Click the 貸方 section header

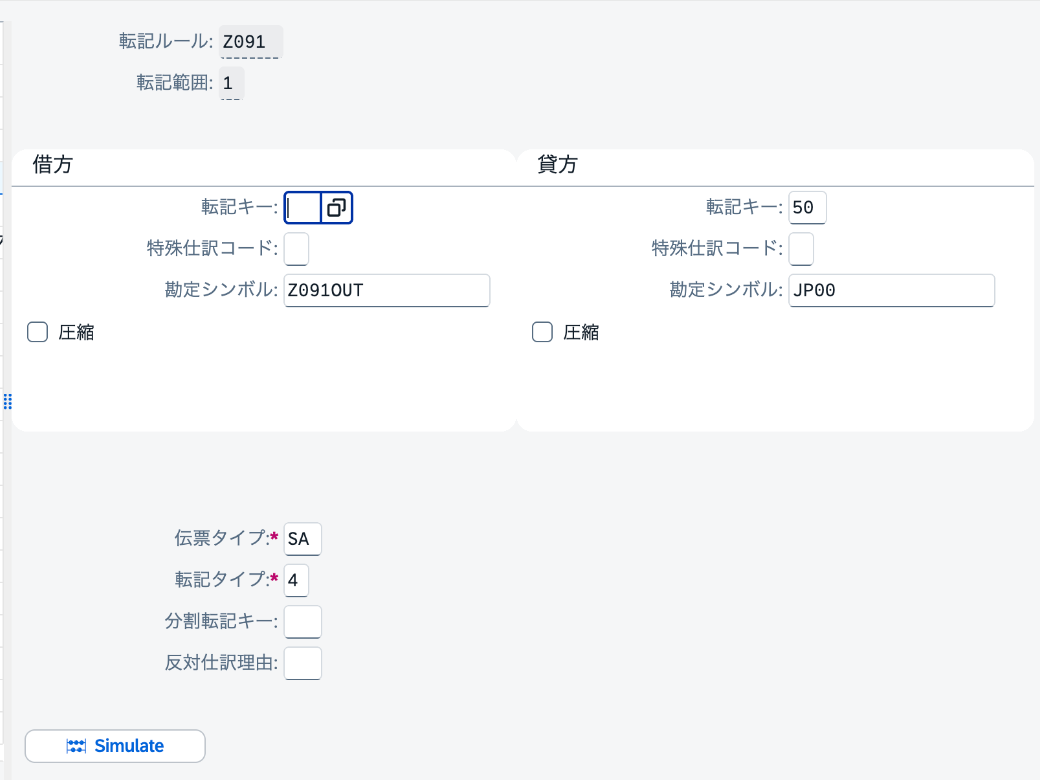click(557, 164)
